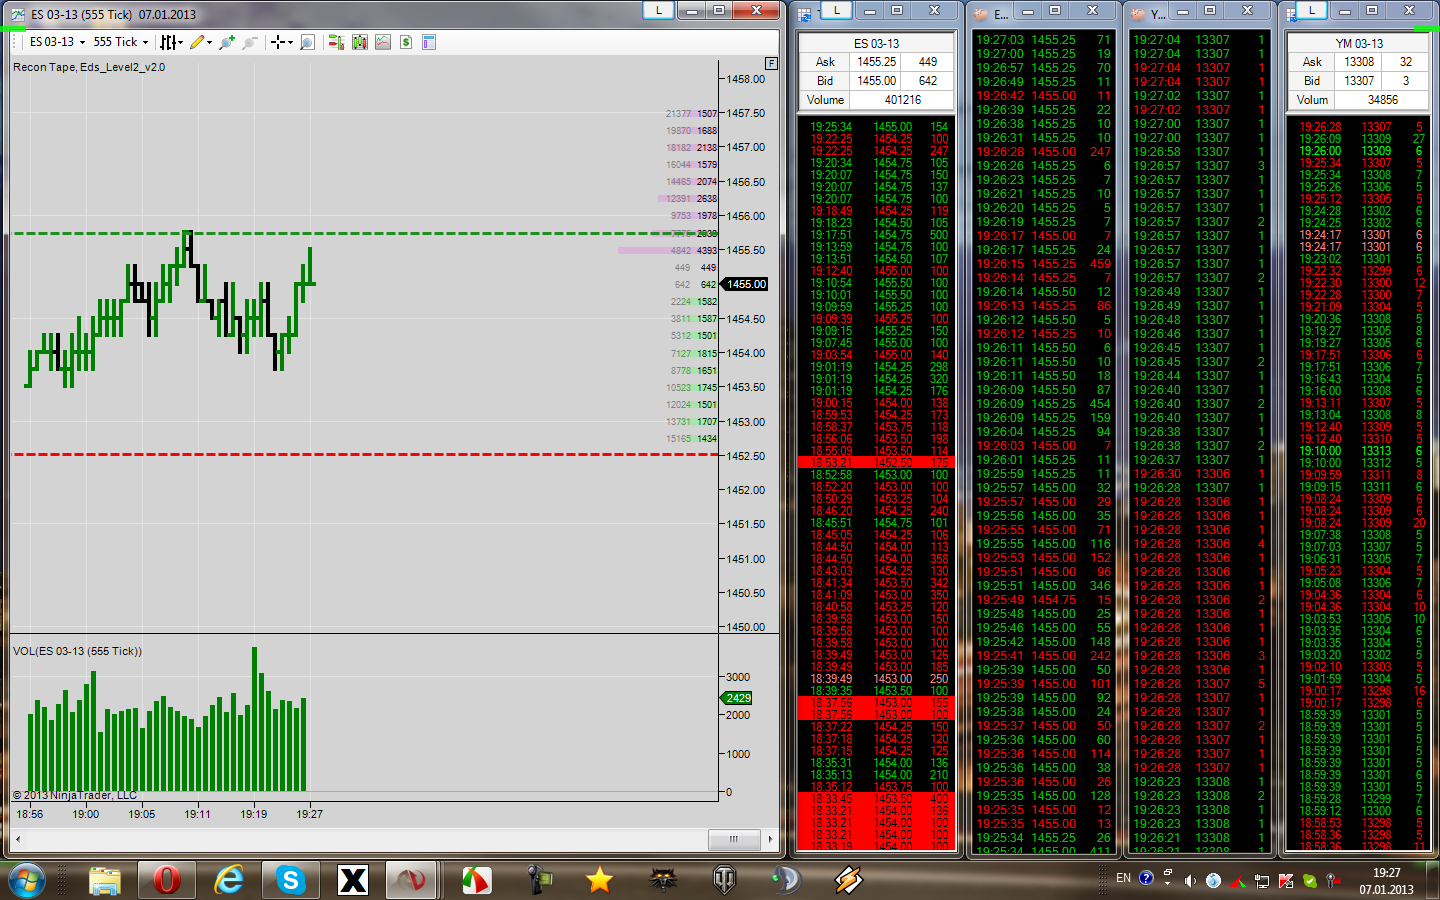Screen dimensions: 1440x900
Task: Click the L link button in ES quote window
Action: click(x=836, y=10)
